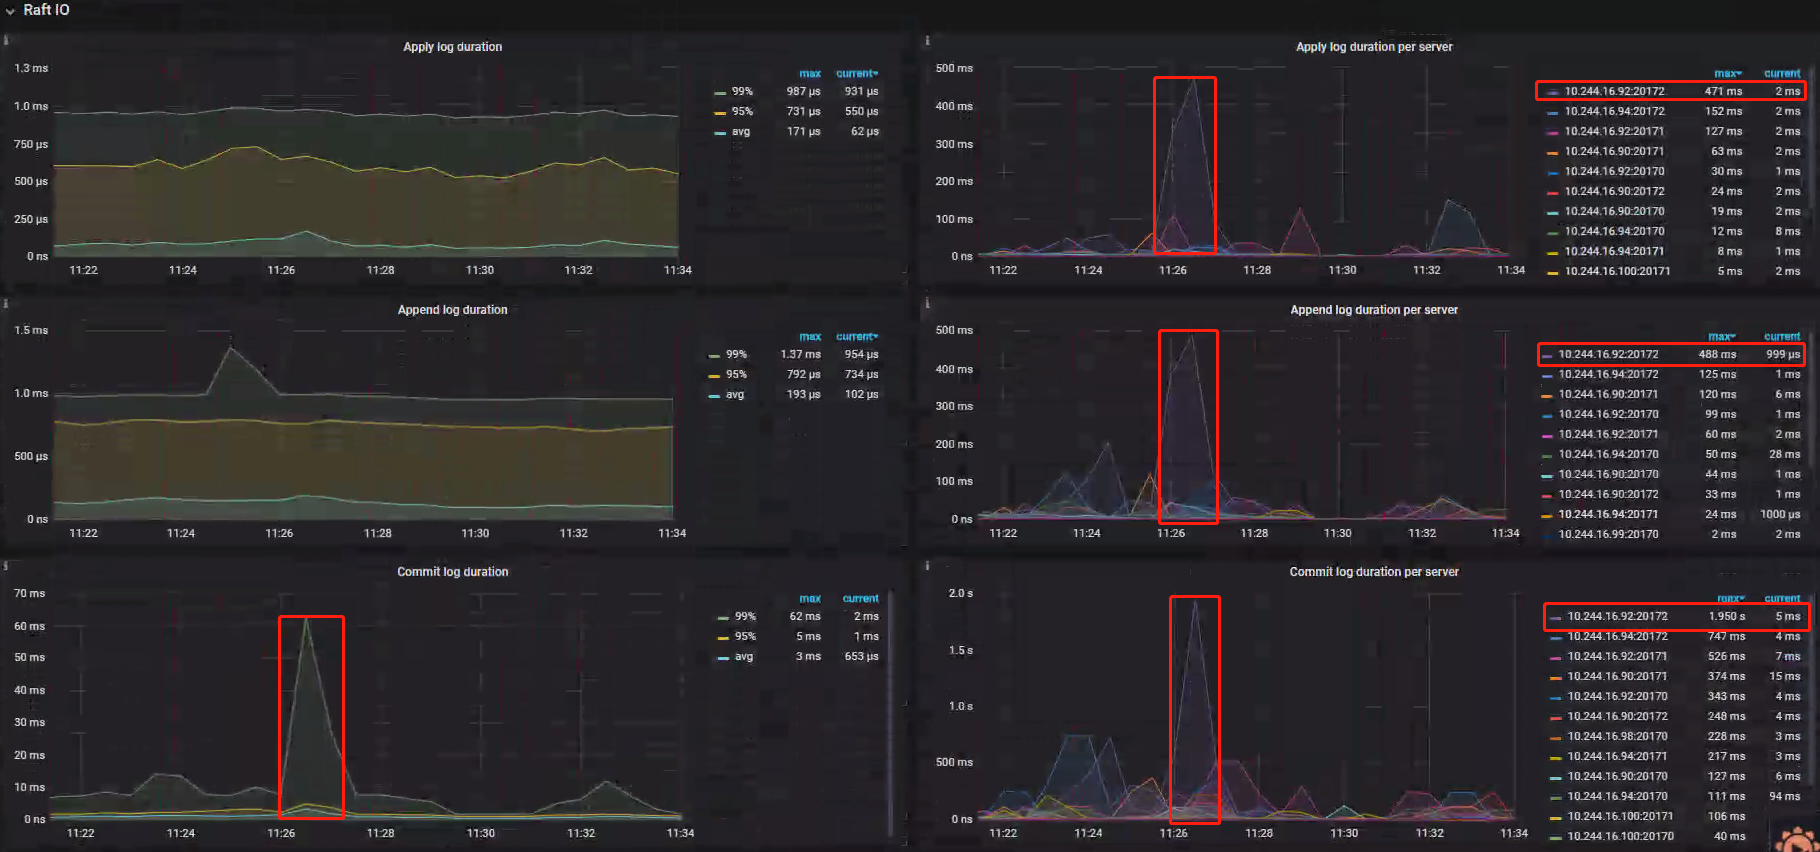
Task: Collapse the Raft IO row chevron
Action: (10, 11)
